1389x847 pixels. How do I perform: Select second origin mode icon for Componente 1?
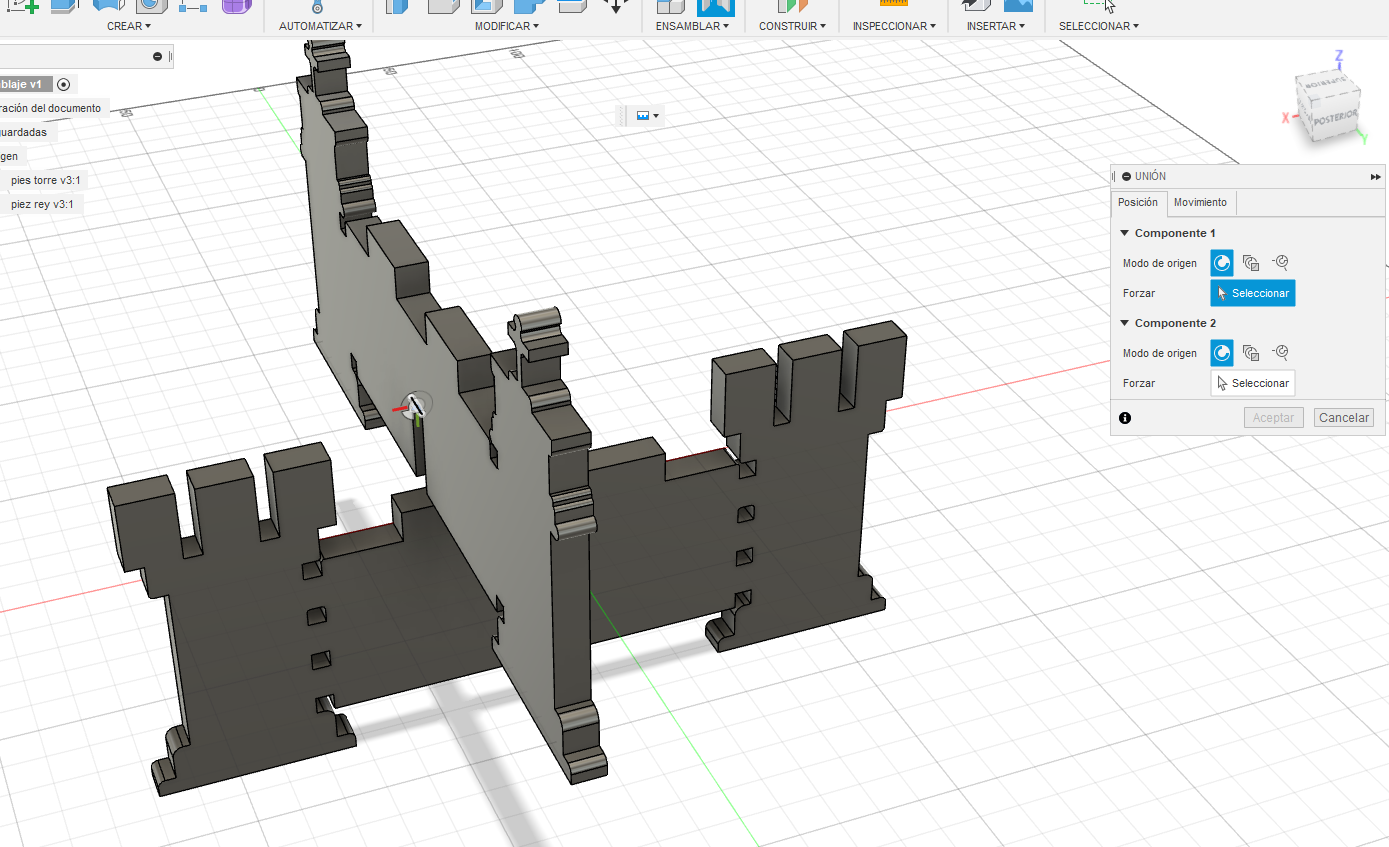1251,263
